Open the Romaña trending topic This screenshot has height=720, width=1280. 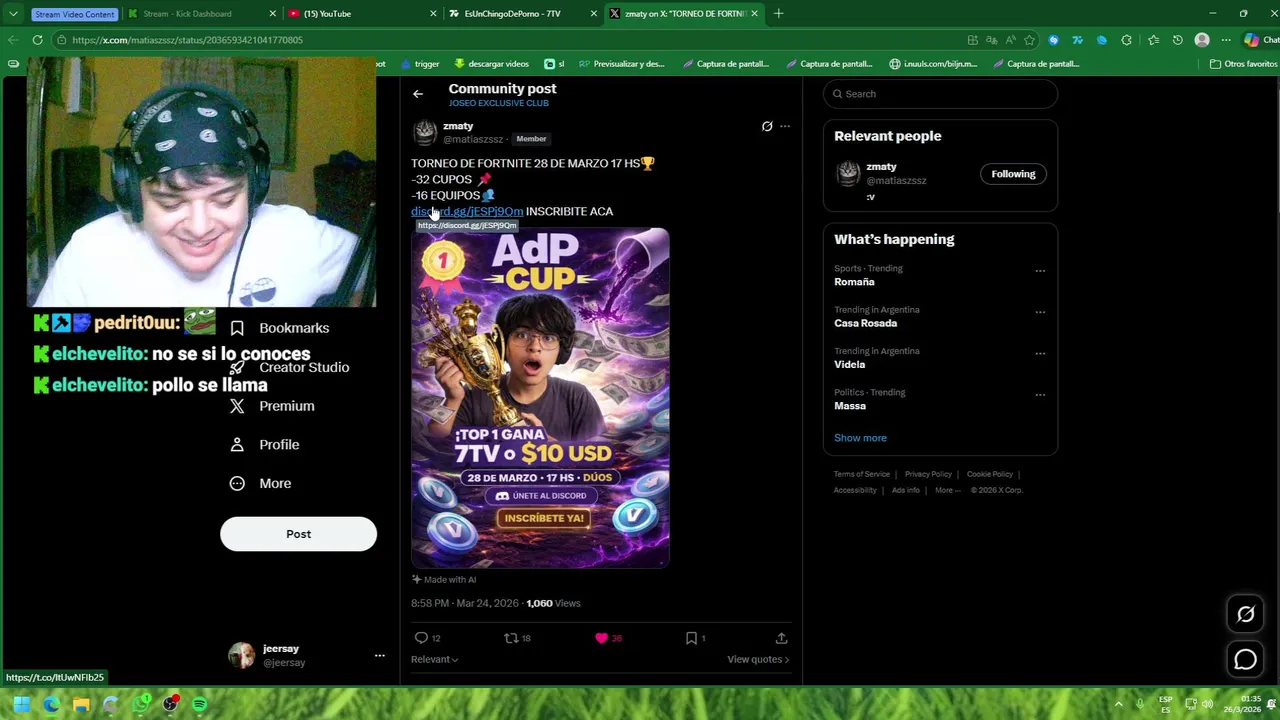click(854, 282)
